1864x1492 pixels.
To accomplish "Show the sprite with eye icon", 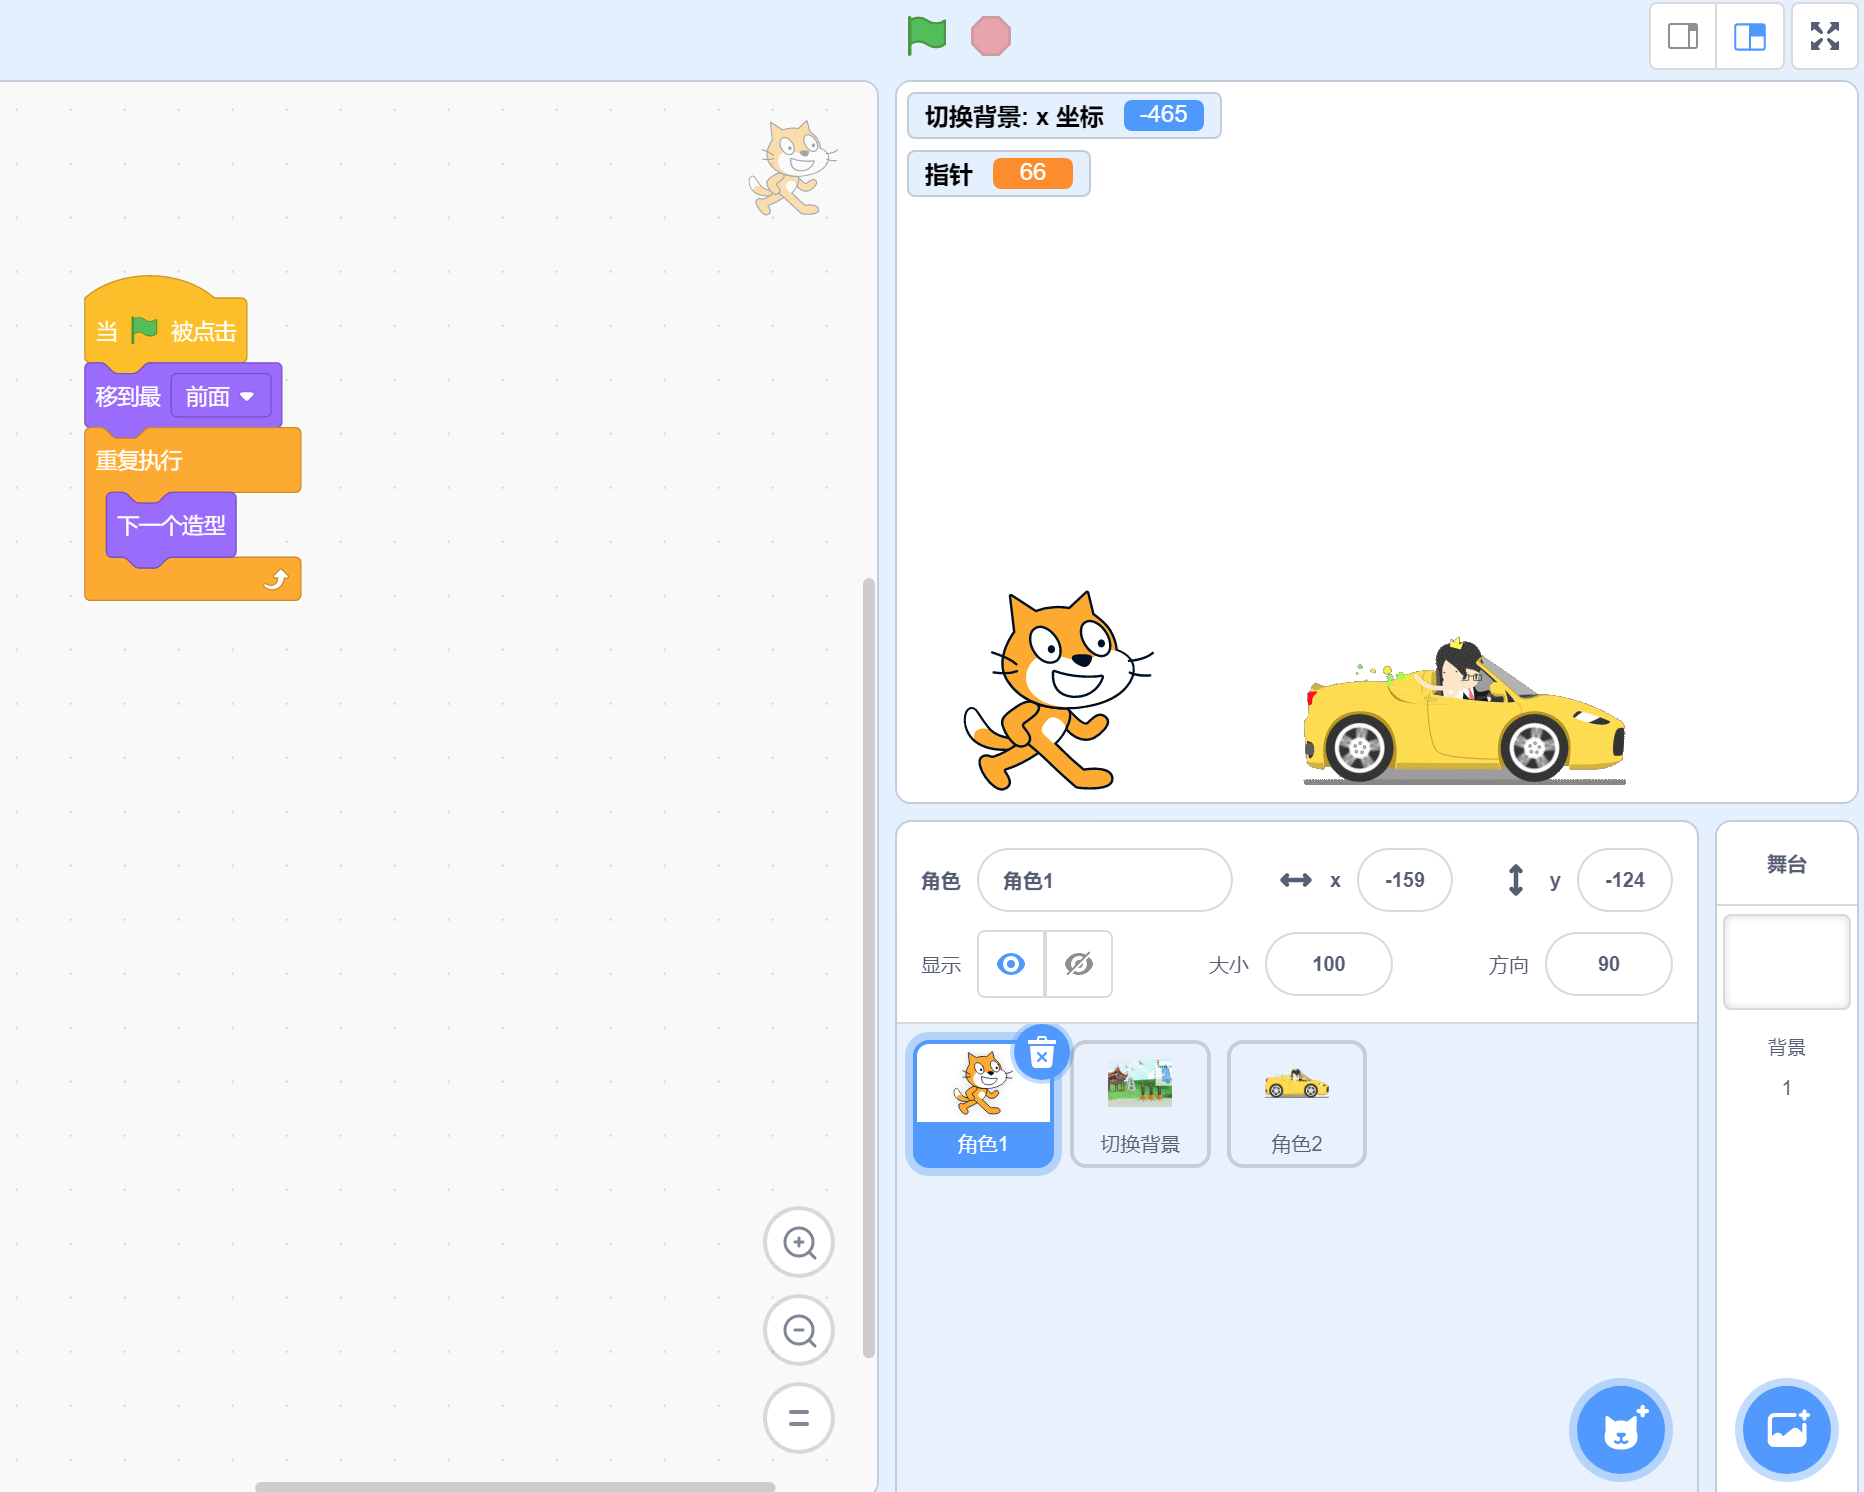I will tap(1011, 964).
